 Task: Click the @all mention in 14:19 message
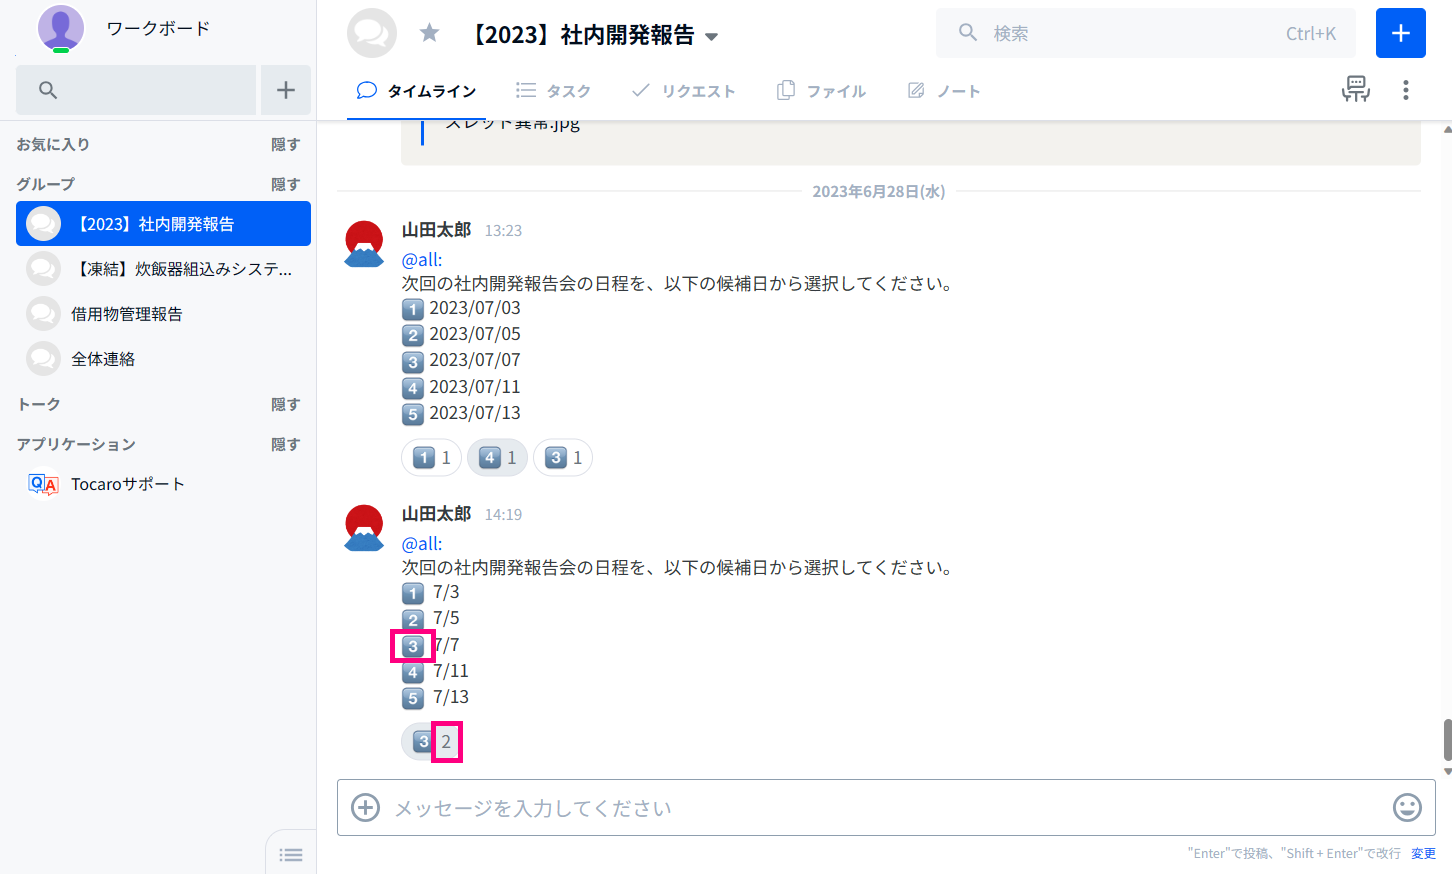[x=422, y=544]
